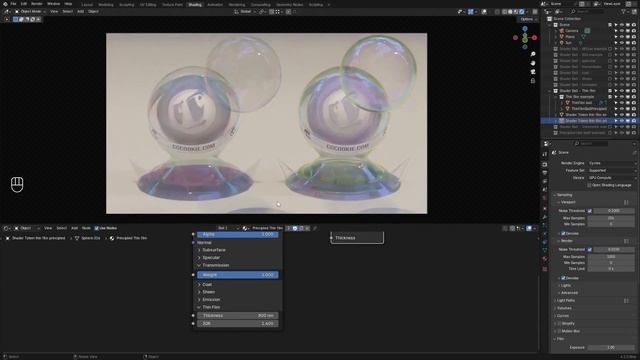Toggle the Render Denoise checkbox
Viewport: 640px width, 360px height.
pyautogui.click(x=563, y=278)
